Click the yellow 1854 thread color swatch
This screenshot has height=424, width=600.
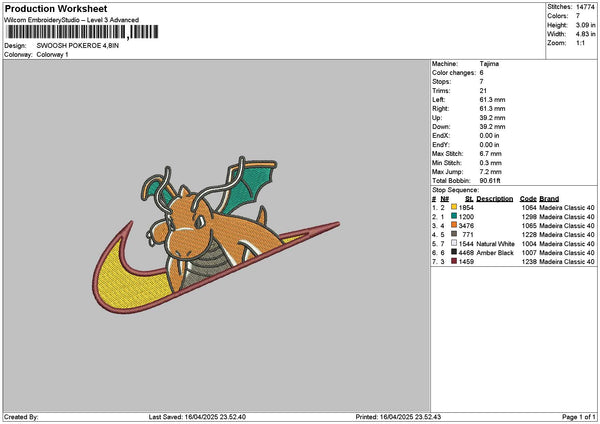pyautogui.click(x=454, y=207)
